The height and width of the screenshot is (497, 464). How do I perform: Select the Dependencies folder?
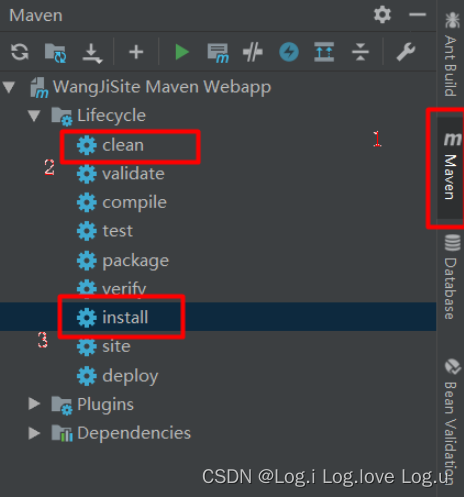pyautogui.click(x=134, y=433)
